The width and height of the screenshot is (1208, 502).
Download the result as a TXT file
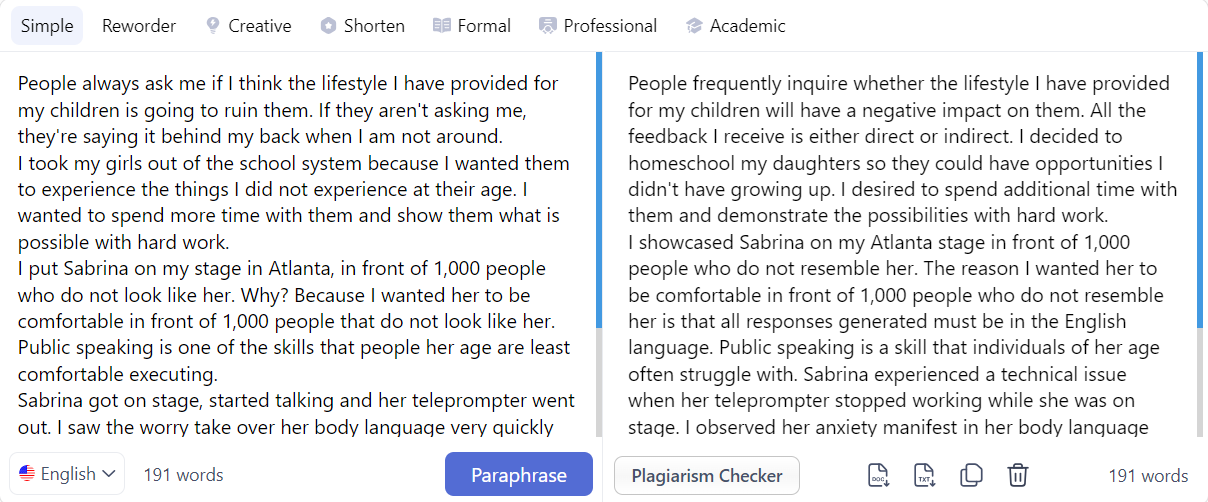[x=925, y=475]
